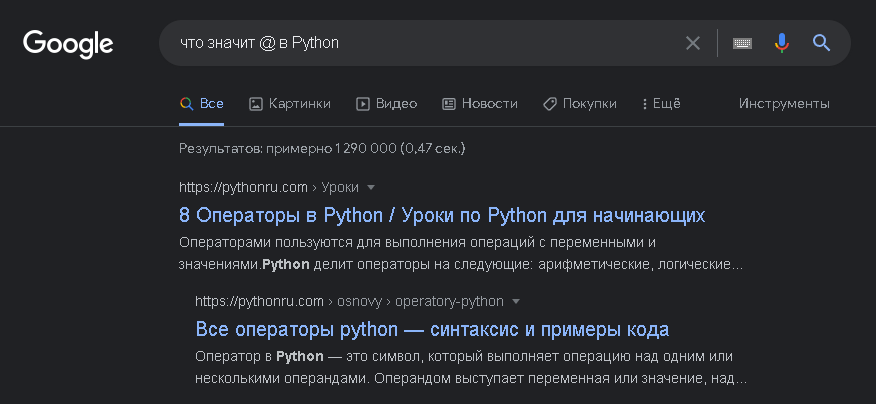Viewport: 876px width, 404px height.
Task: Open the on-screen keyboard icon
Action: (742, 43)
